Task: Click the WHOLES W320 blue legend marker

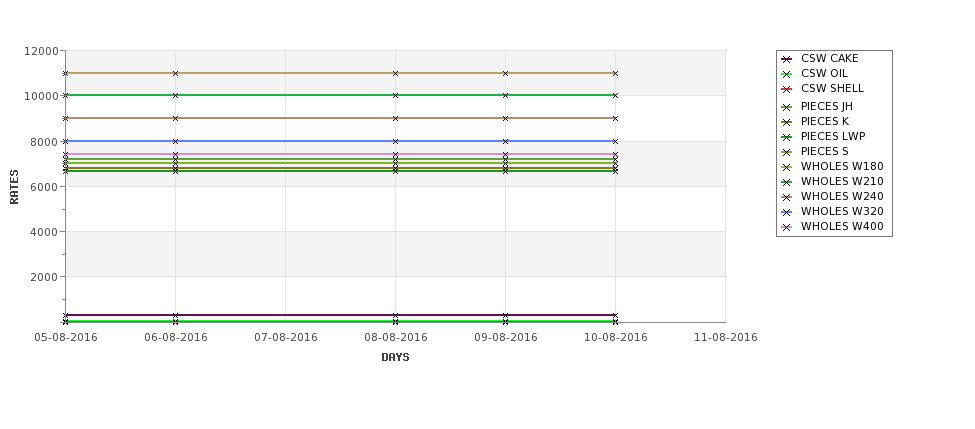Action: tap(787, 212)
